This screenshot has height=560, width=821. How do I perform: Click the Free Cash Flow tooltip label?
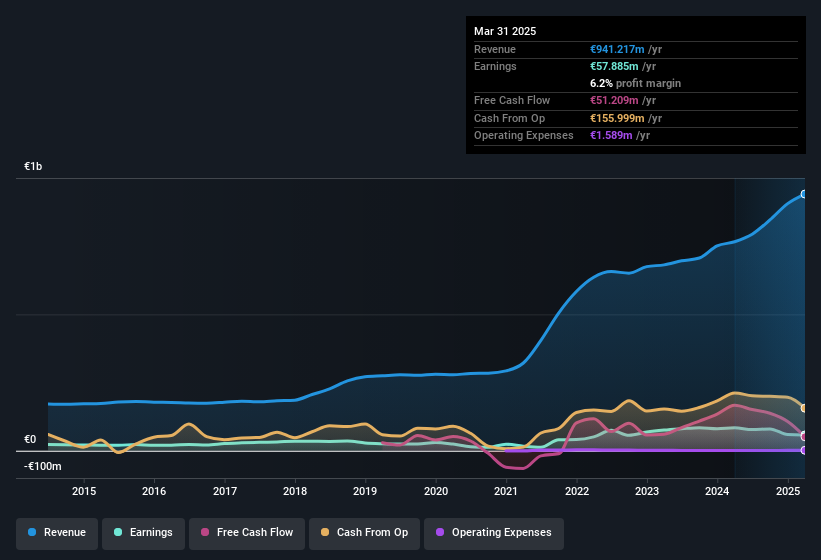coord(512,100)
